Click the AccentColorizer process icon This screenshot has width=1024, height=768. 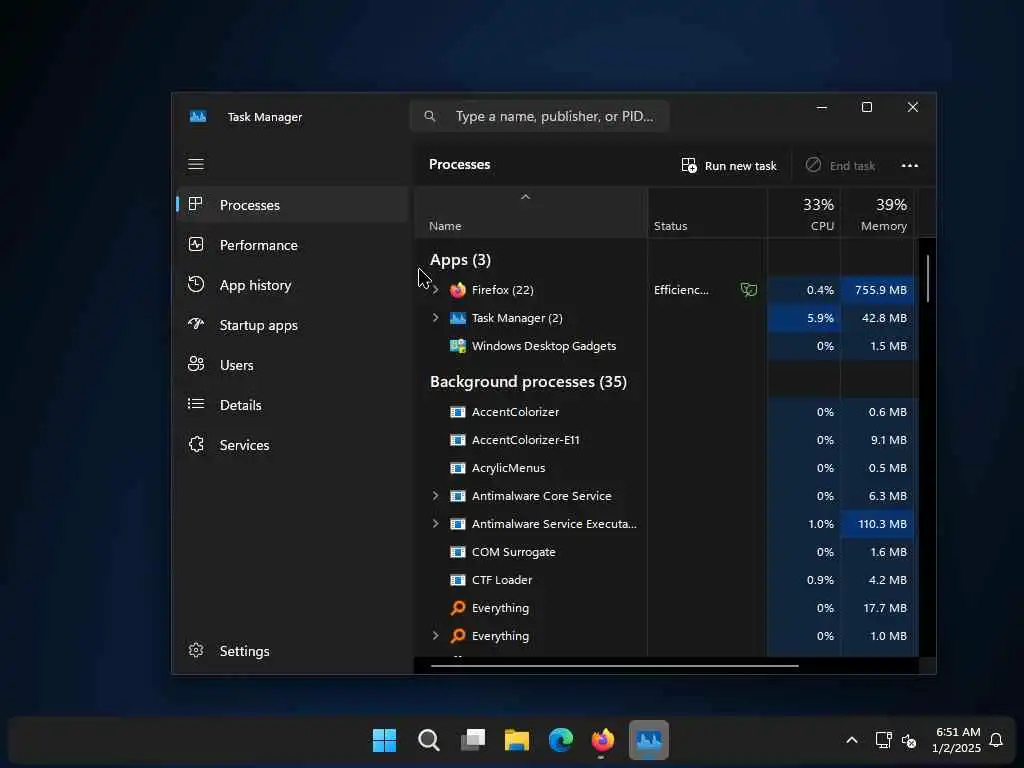coord(458,412)
